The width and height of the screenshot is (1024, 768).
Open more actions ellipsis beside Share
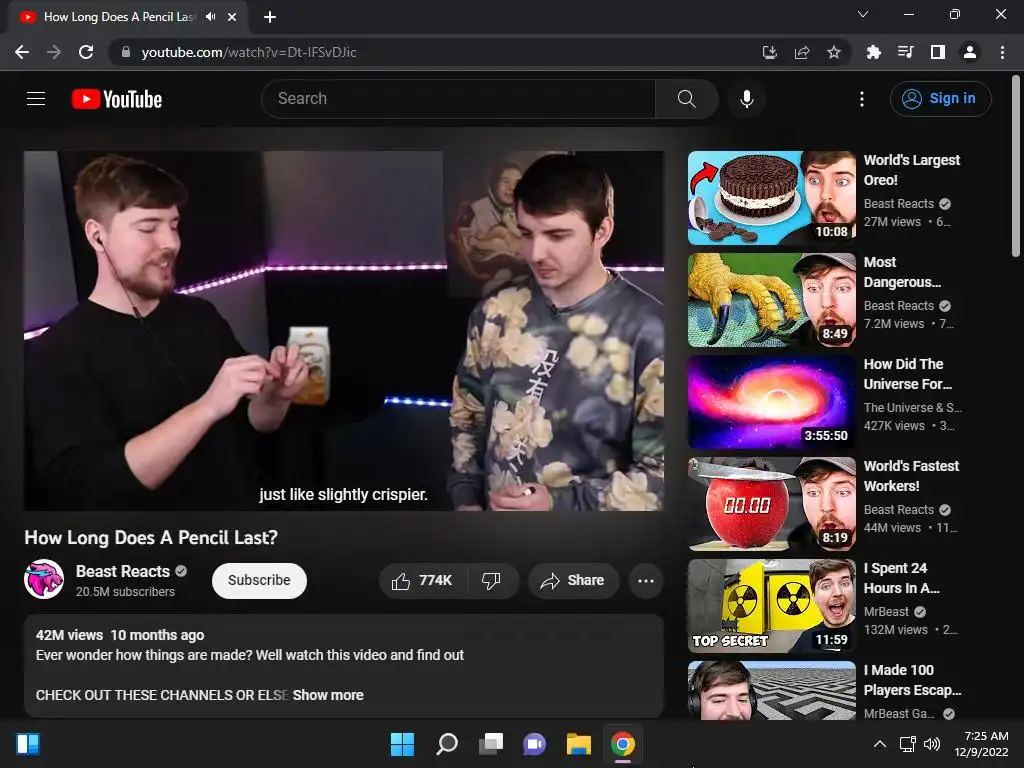click(x=646, y=581)
